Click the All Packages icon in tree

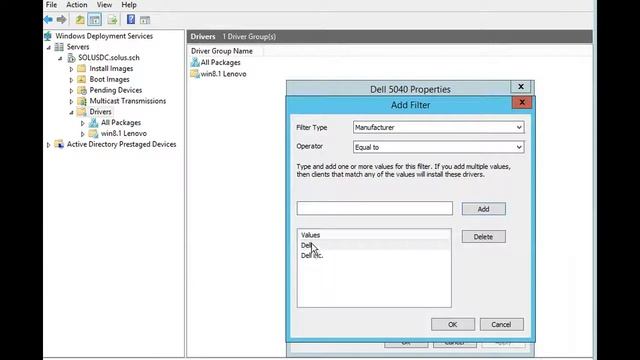93,122
